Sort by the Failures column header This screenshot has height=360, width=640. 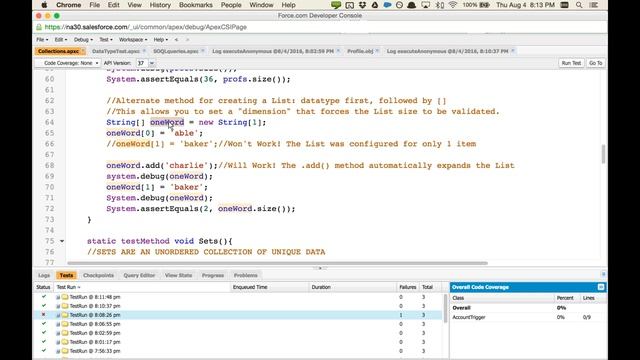point(407,287)
